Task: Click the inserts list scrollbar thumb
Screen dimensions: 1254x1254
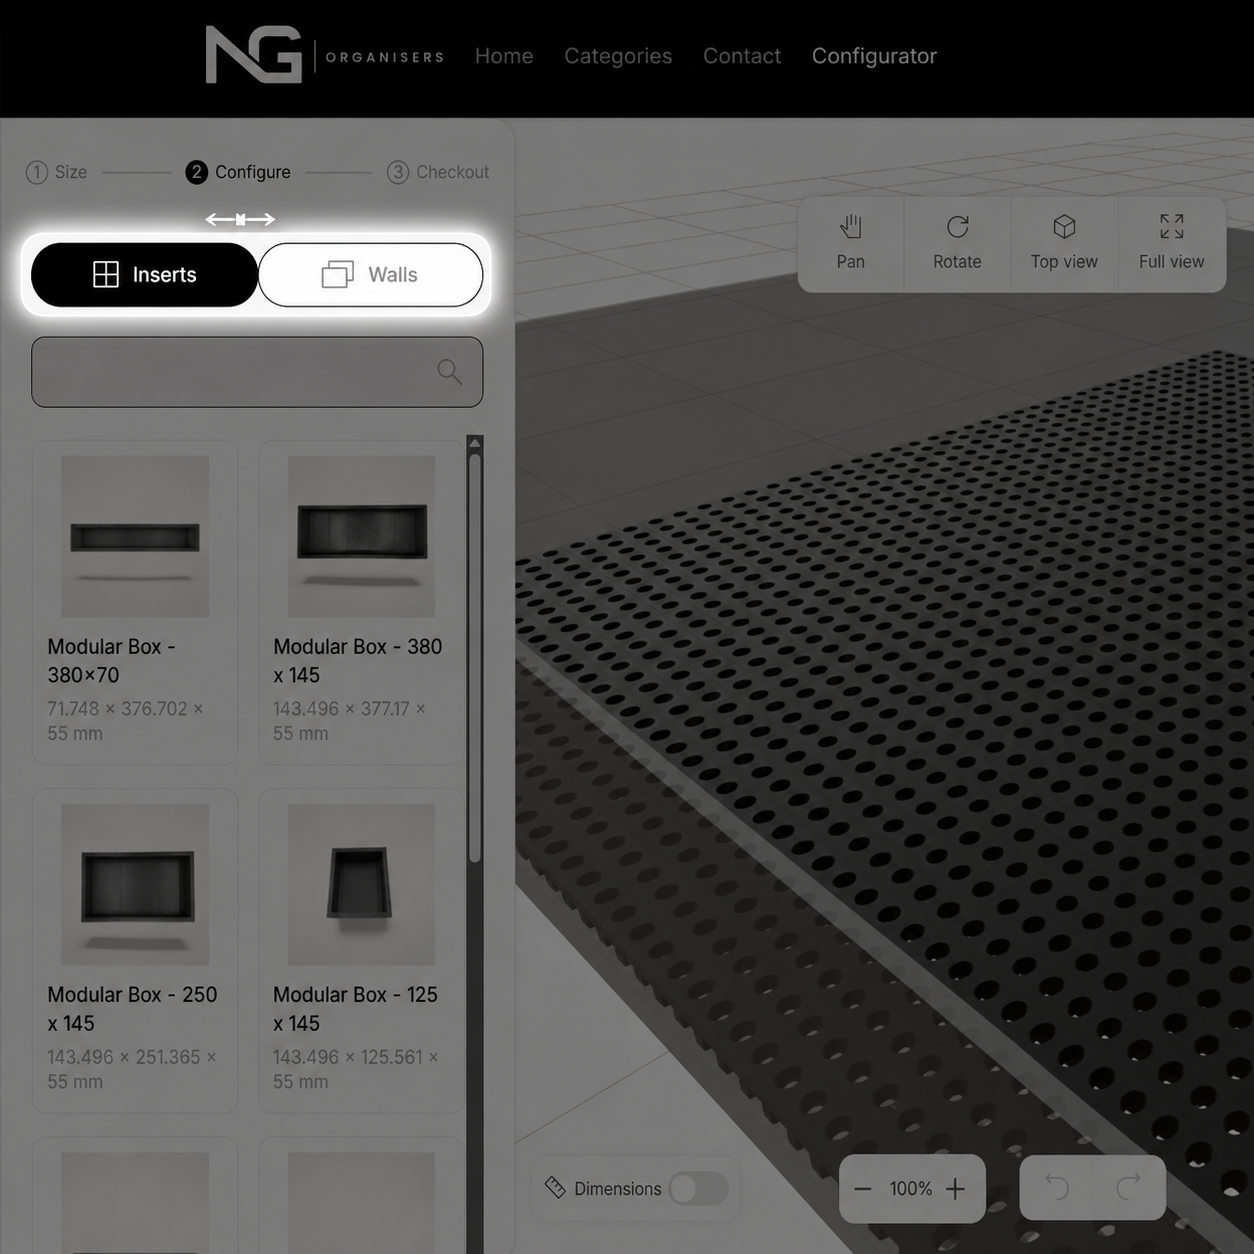Action: tap(475, 658)
